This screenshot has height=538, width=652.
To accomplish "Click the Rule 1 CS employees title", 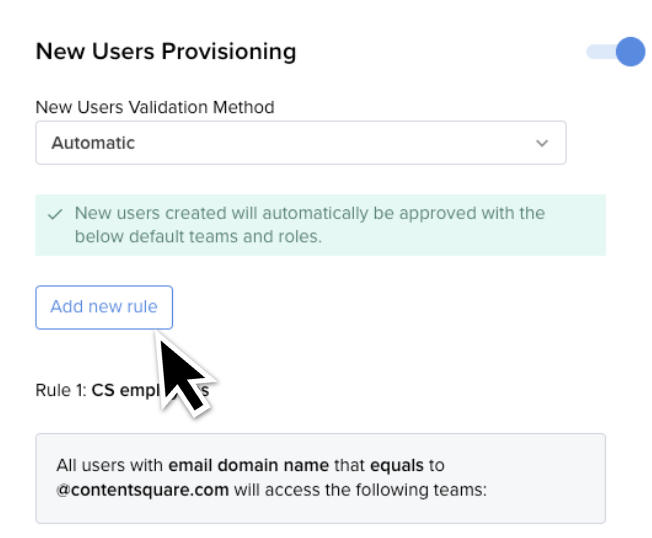I will [122, 390].
